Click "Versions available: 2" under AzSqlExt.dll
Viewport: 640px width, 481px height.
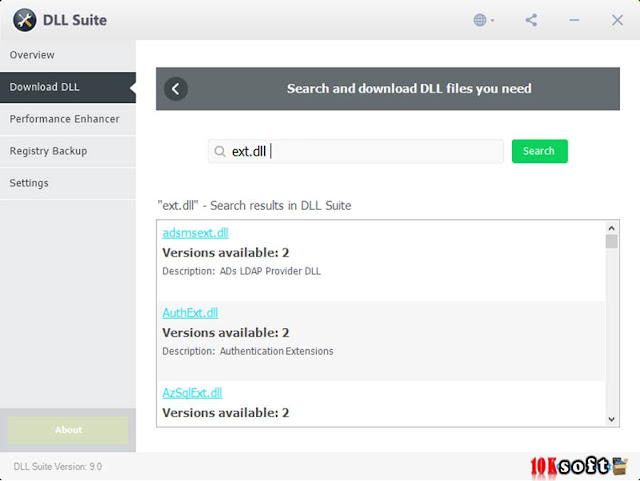pyautogui.click(x=226, y=413)
